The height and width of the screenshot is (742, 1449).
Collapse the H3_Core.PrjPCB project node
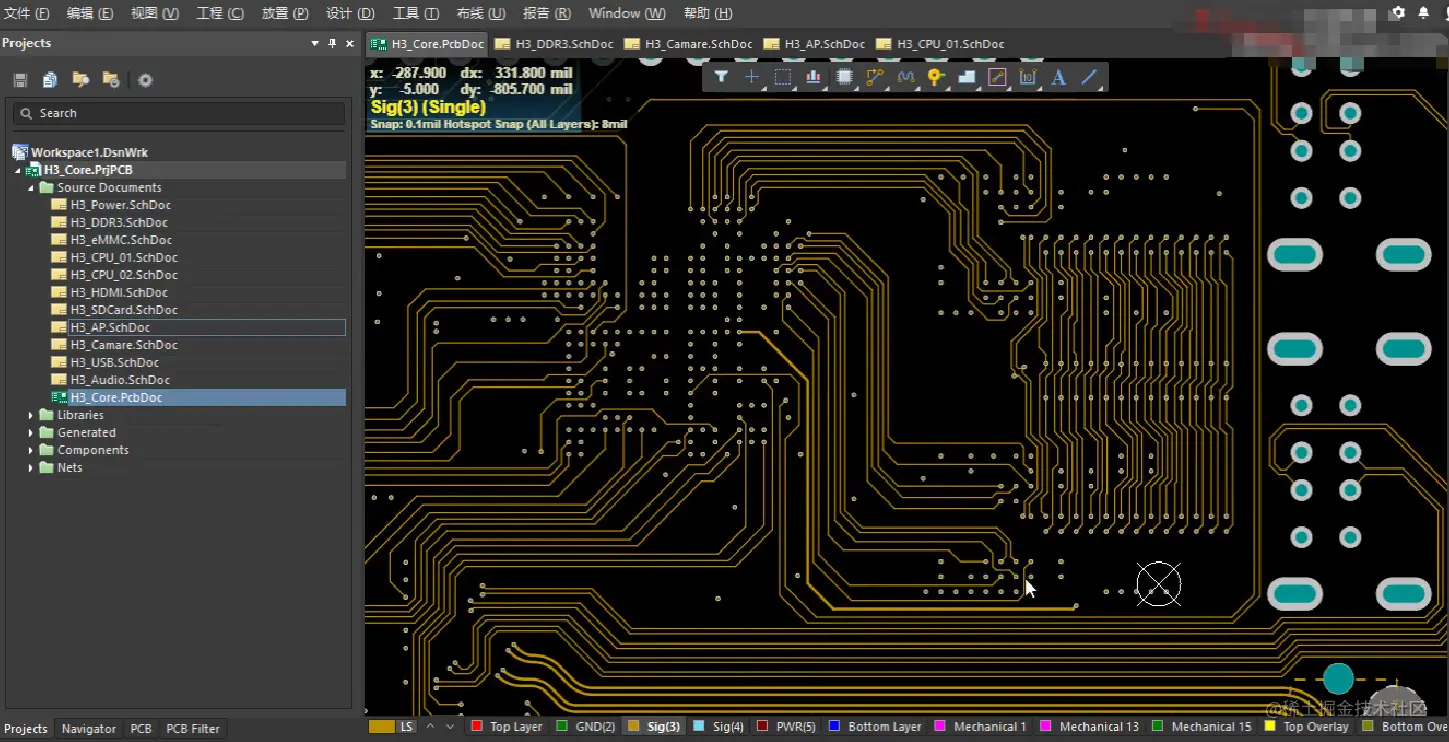point(18,170)
